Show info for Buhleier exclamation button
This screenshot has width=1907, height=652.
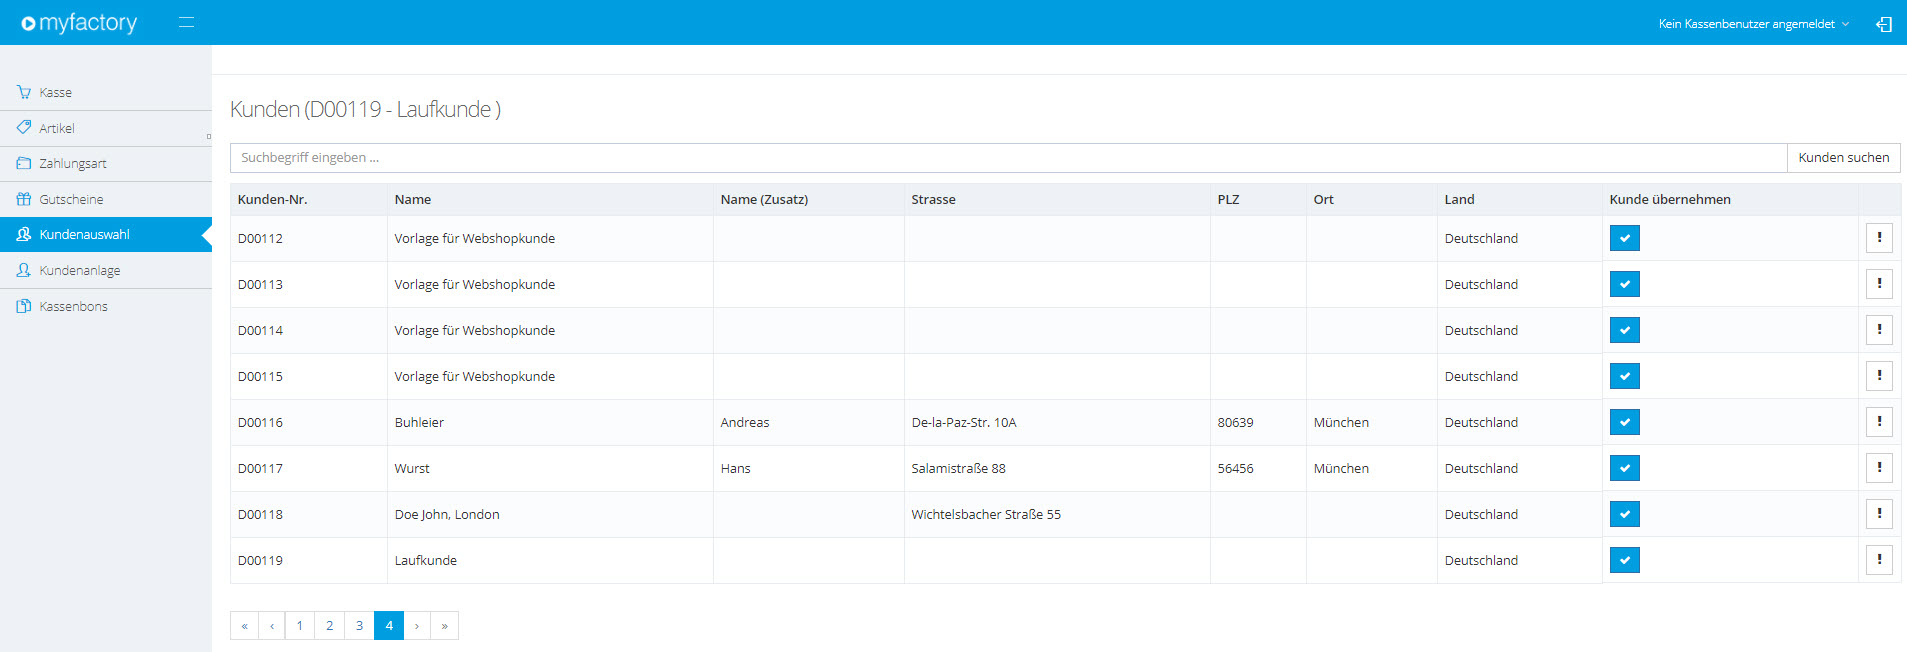(1879, 422)
